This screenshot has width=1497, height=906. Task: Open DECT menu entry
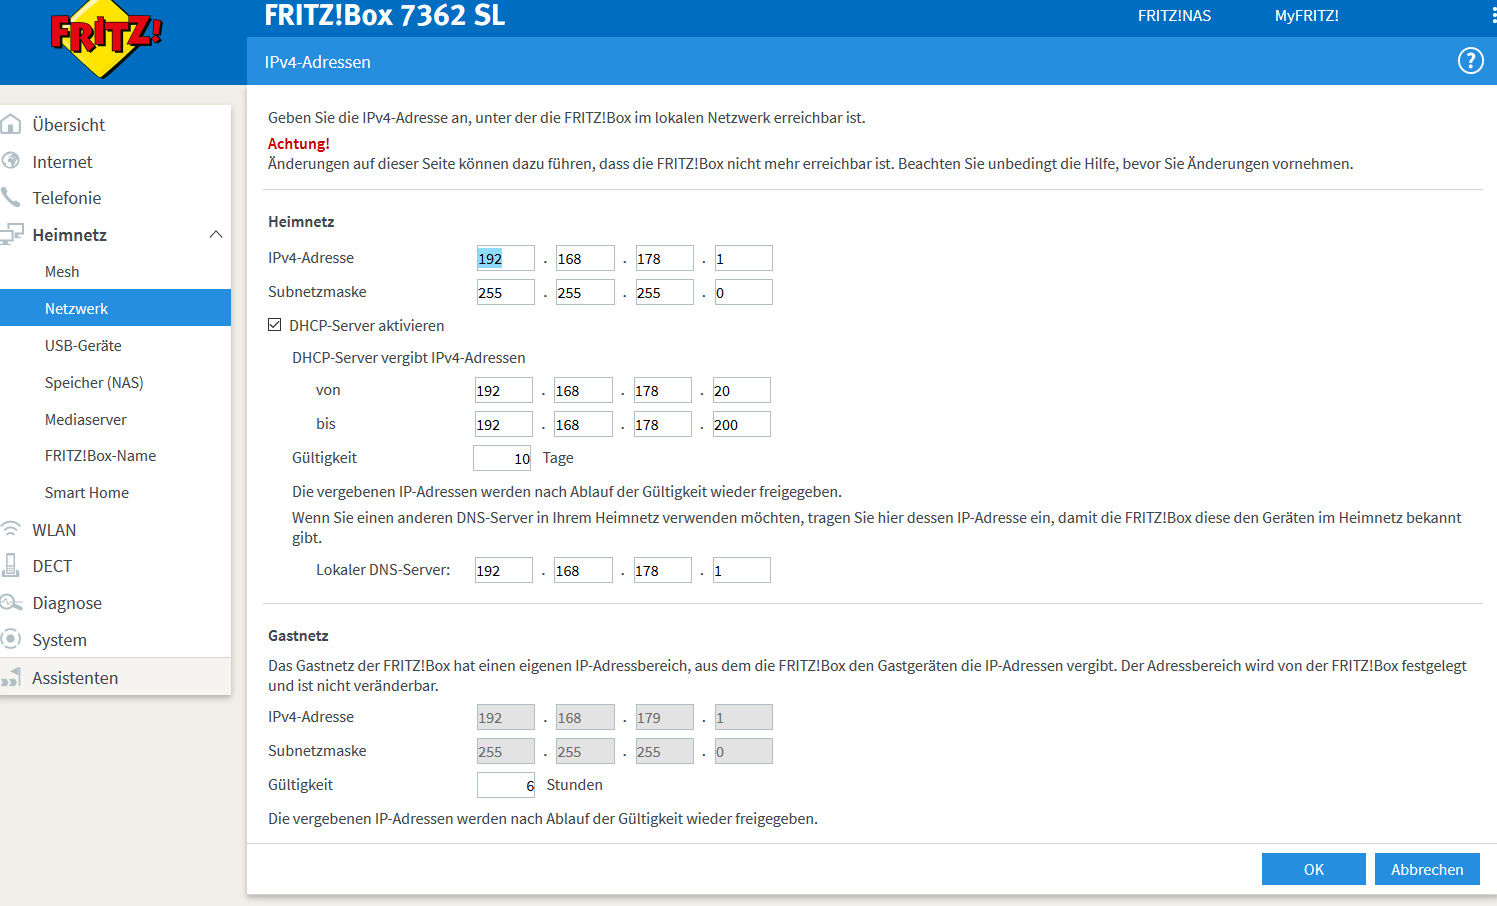115,566
